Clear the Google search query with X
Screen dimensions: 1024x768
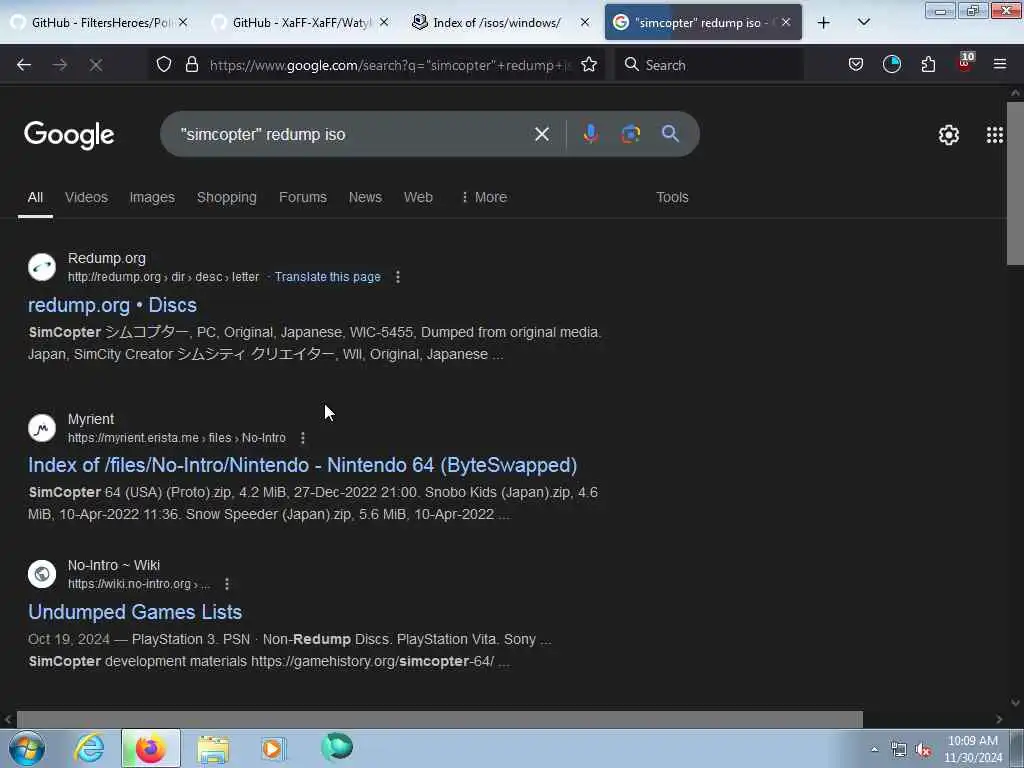point(541,134)
